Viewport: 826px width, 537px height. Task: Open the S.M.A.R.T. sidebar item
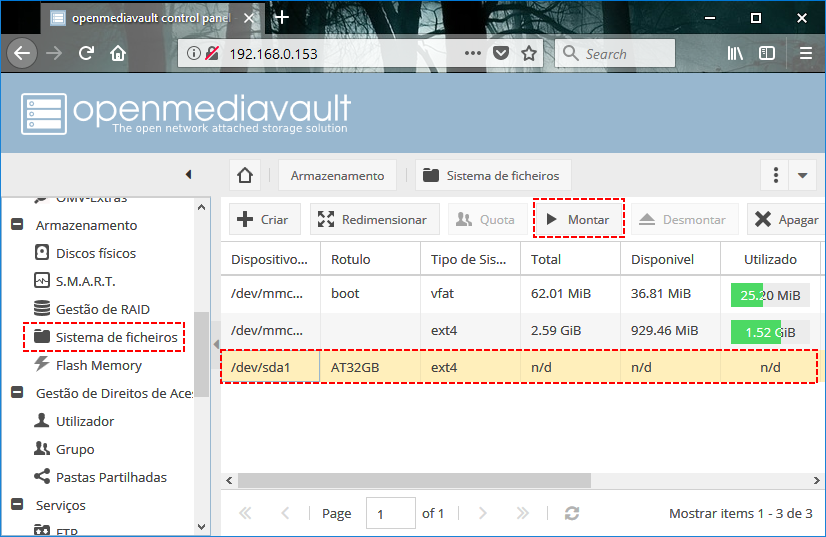85,281
